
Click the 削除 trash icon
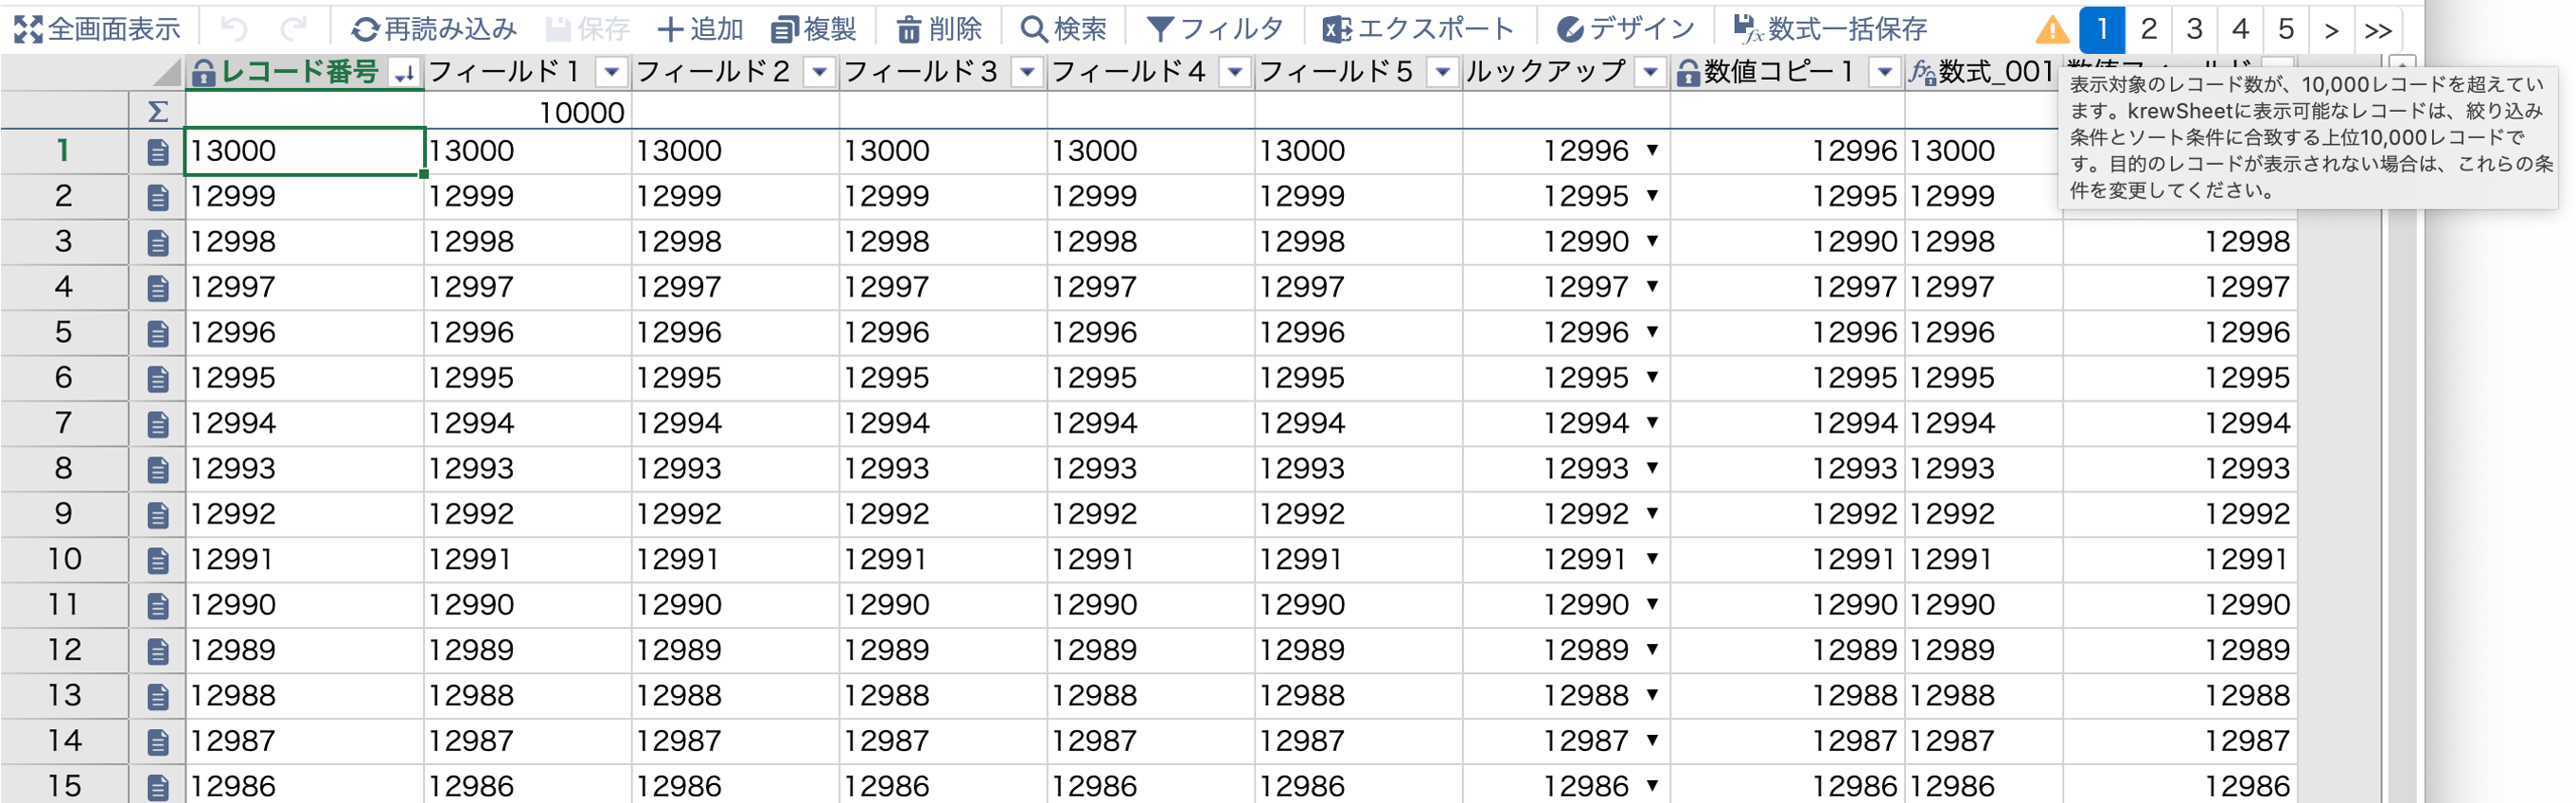click(908, 29)
